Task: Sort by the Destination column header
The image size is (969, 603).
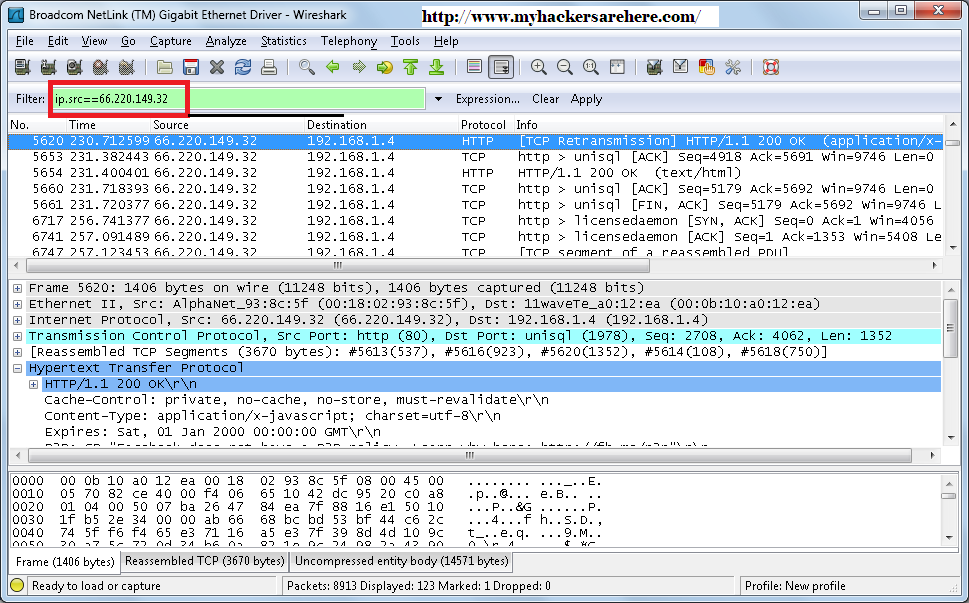Action: [381, 125]
